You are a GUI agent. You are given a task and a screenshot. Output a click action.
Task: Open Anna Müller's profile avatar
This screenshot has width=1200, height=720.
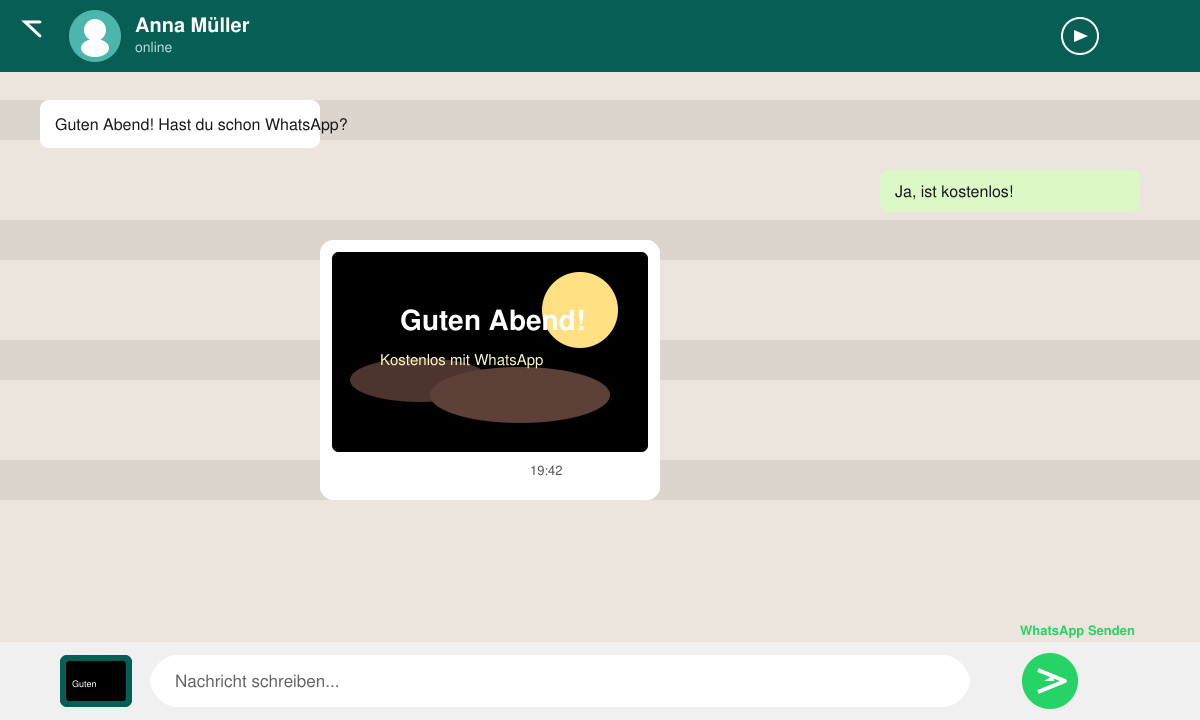coord(95,36)
